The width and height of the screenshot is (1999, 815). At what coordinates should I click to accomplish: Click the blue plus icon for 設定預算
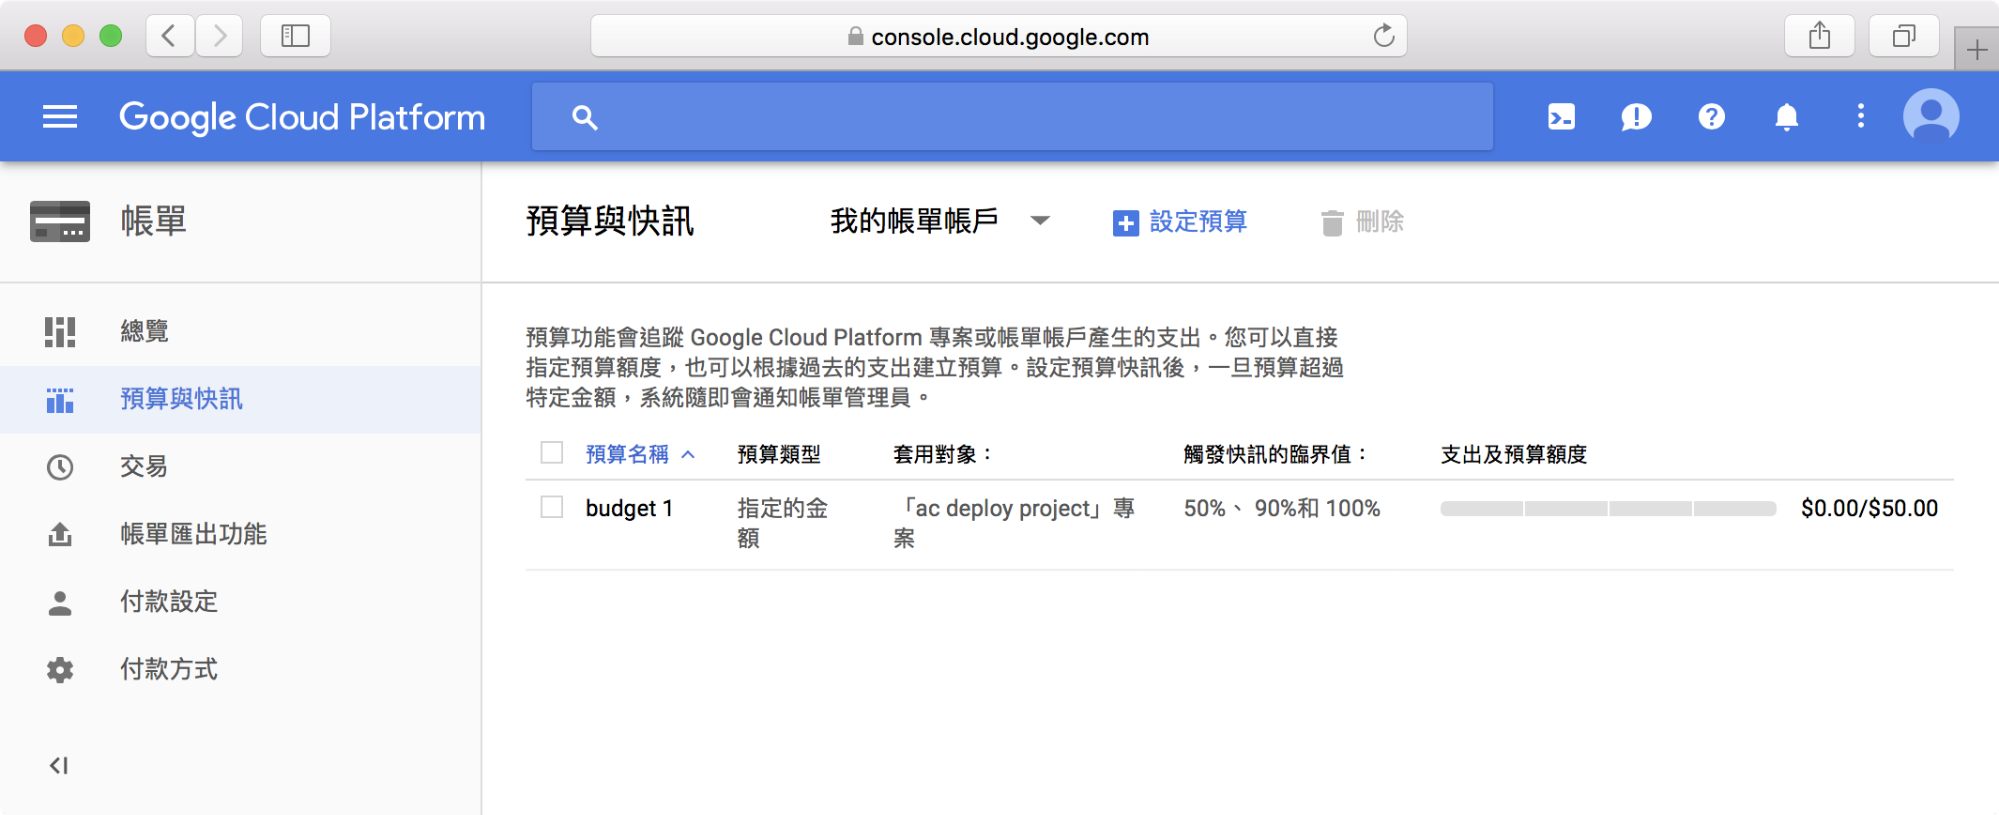click(x=1125, y=223)
